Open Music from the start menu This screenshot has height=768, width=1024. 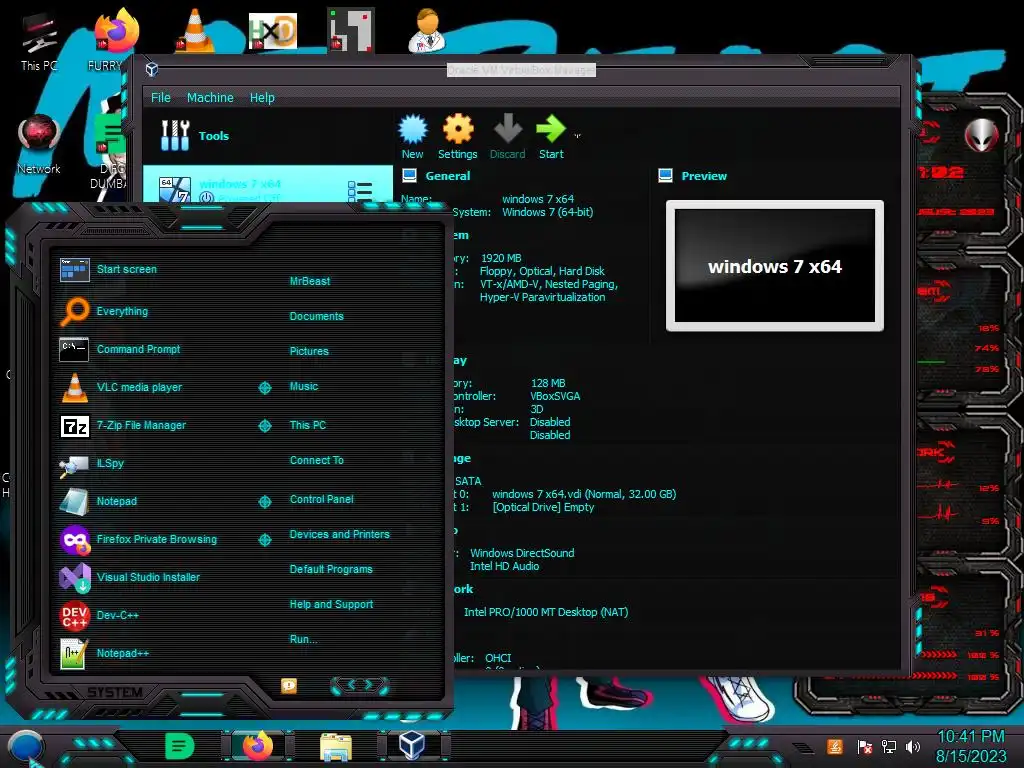pyautogui.click(x=304, y=386)
